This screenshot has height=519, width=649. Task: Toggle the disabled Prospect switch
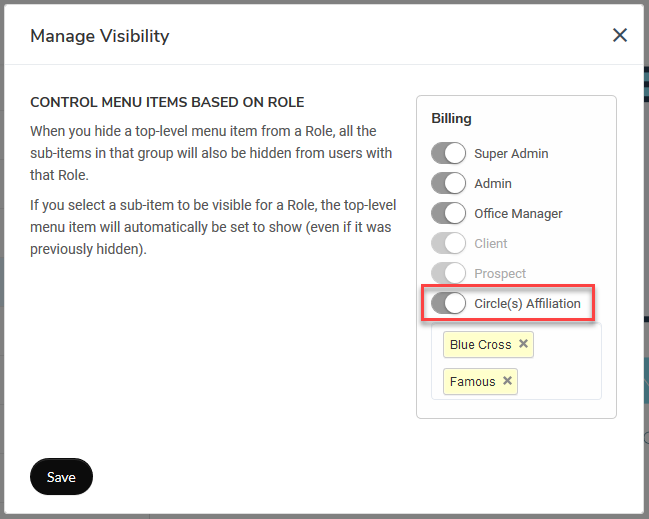tap(448, 273)
